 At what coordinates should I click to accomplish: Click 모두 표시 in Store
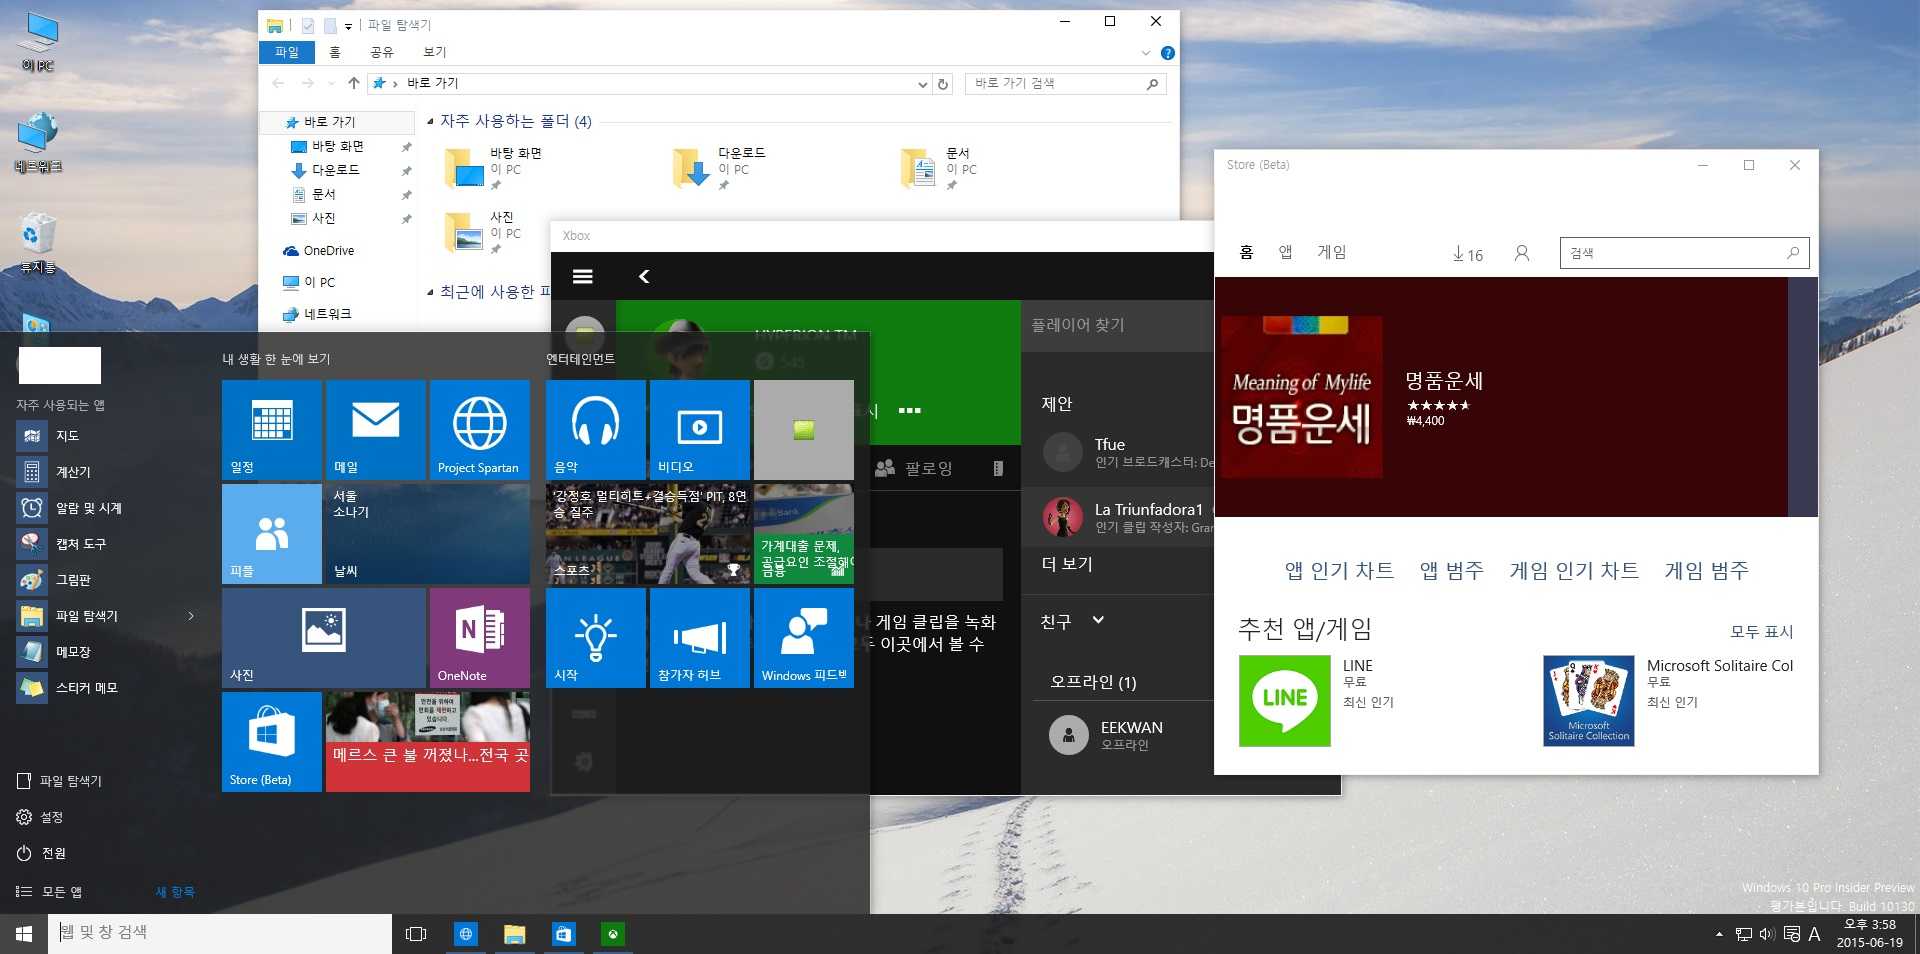(x=1762, y=632)
